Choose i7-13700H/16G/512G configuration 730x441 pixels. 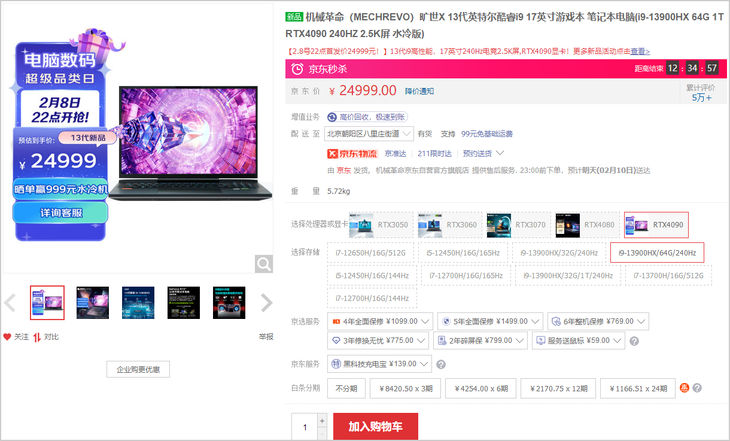point(668,276)
